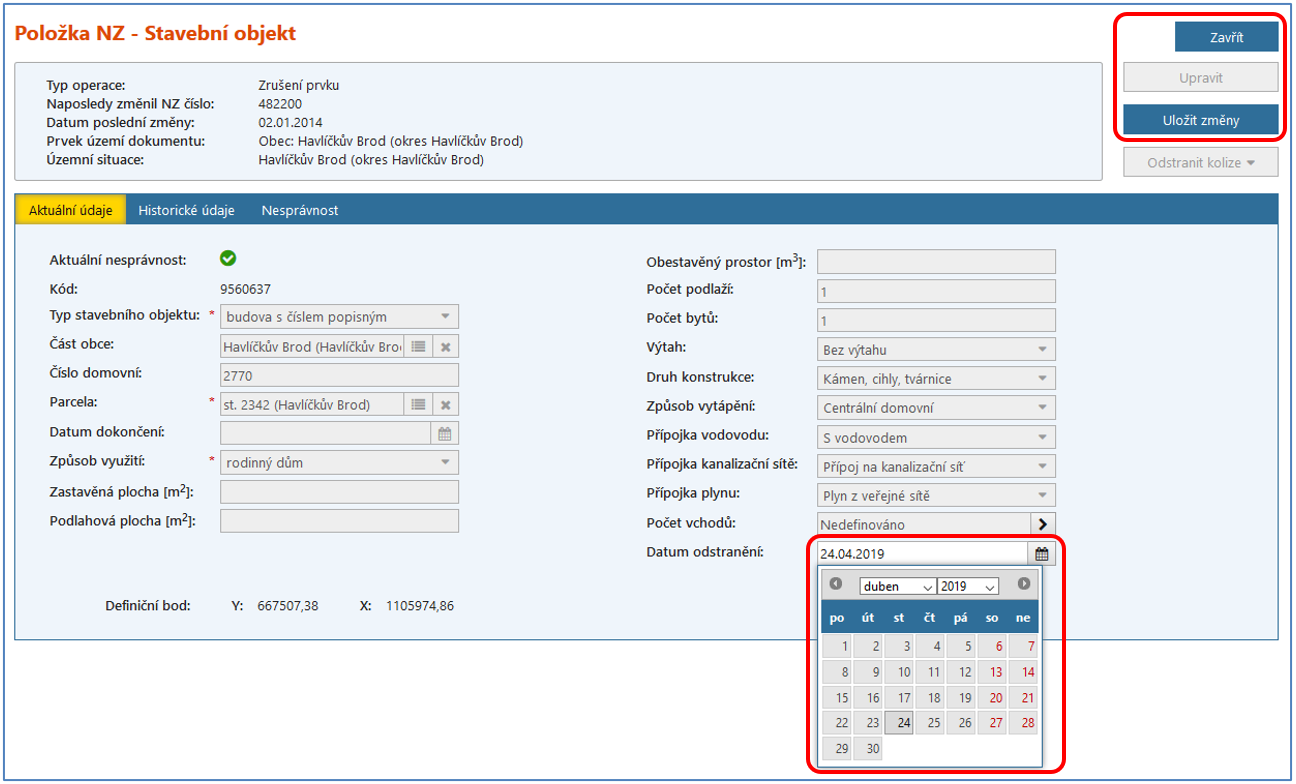Expand Typ stavebního objektu dropdown
The height and width of the screenshot is (784, 1296).
point(445,317)
